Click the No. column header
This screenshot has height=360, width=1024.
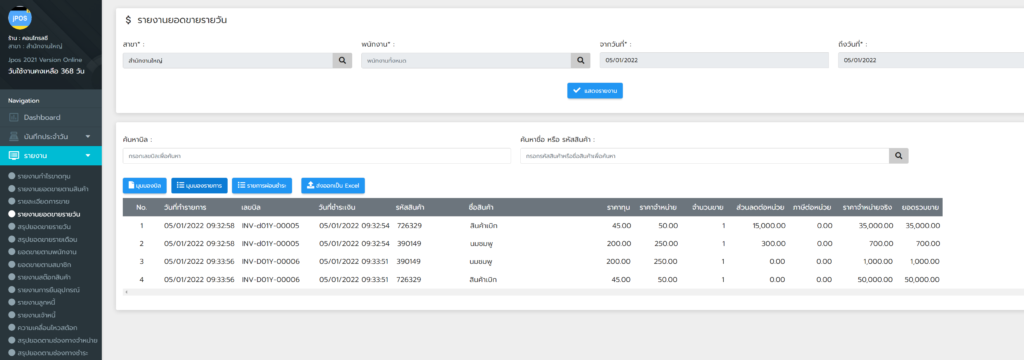142,207
